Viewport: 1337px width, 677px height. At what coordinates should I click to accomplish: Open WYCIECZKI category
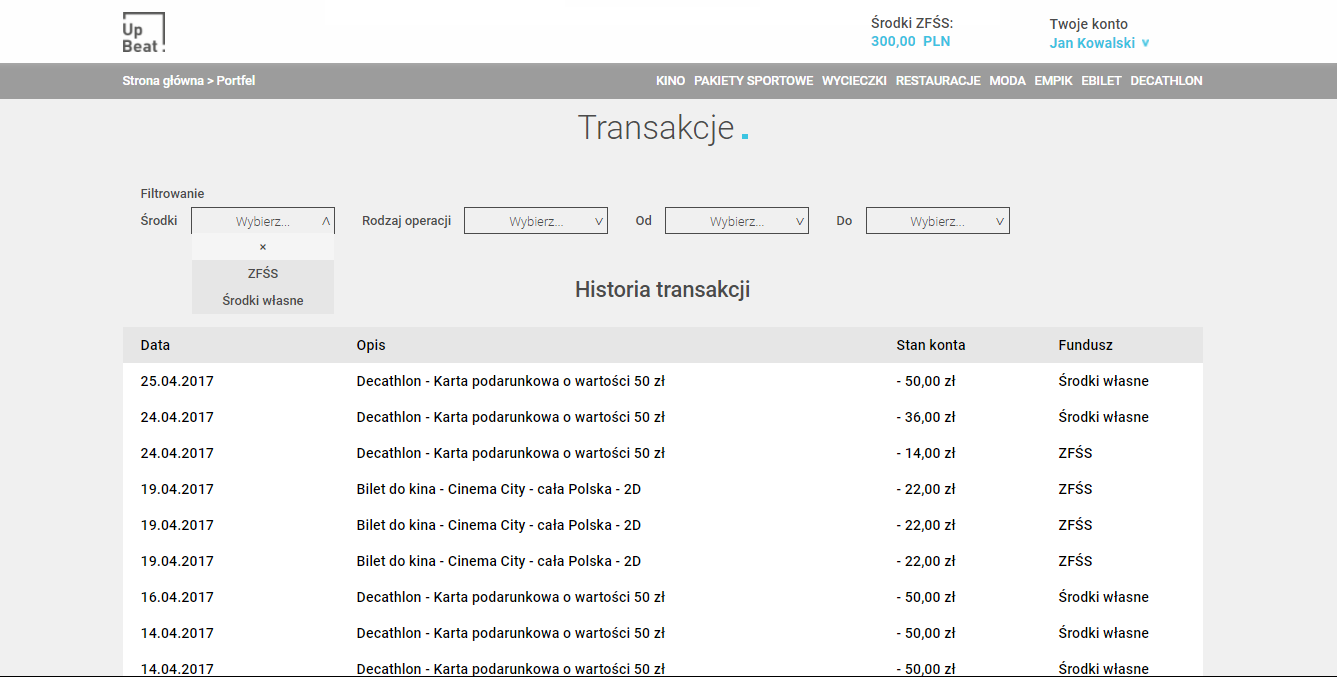[x=854, y=81]
